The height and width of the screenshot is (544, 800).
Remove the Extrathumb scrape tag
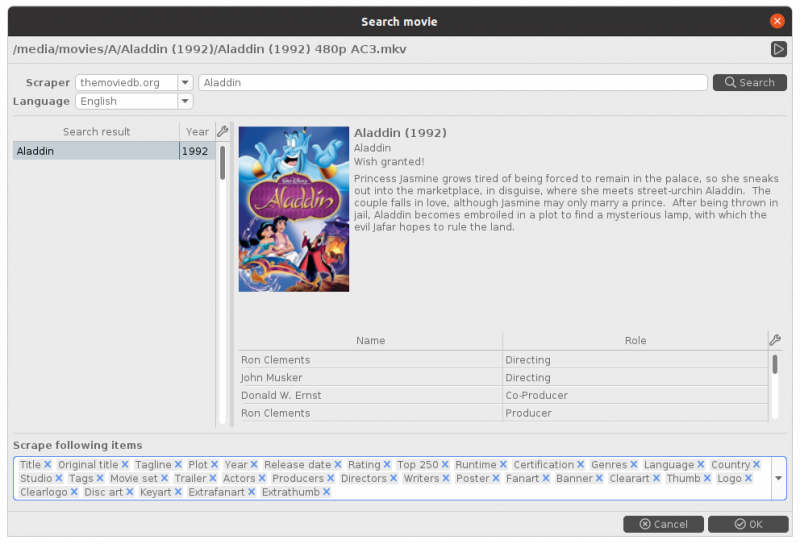(x=326, y=492)
